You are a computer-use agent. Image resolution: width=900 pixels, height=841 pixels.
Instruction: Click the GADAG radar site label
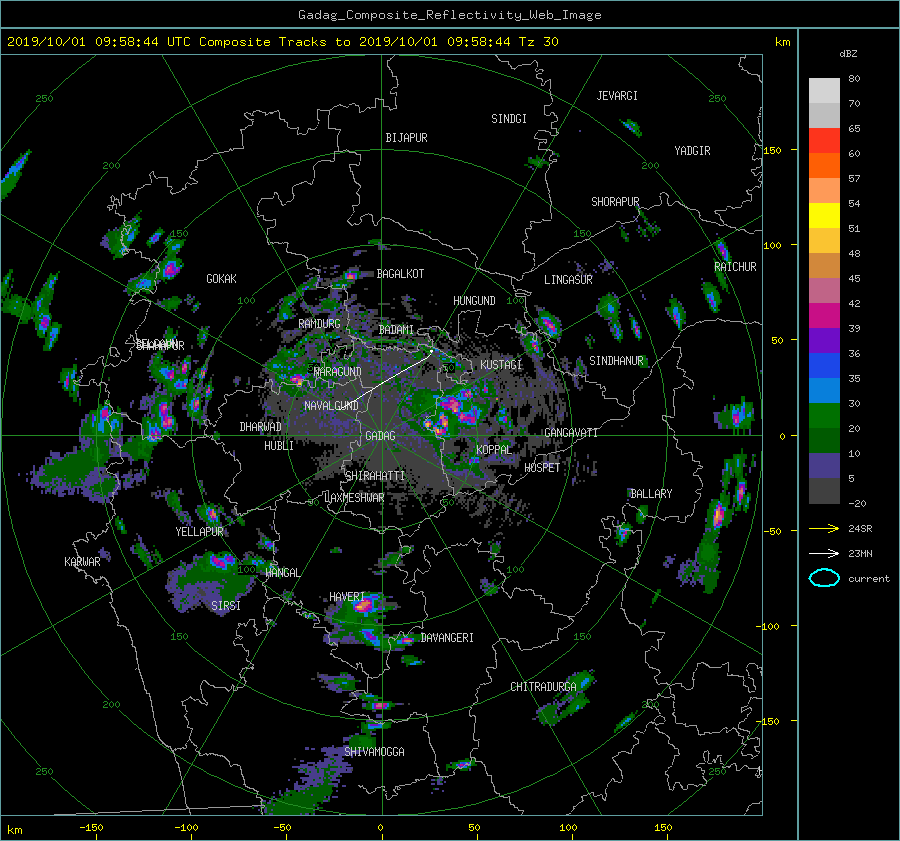(x=381, y=436)
